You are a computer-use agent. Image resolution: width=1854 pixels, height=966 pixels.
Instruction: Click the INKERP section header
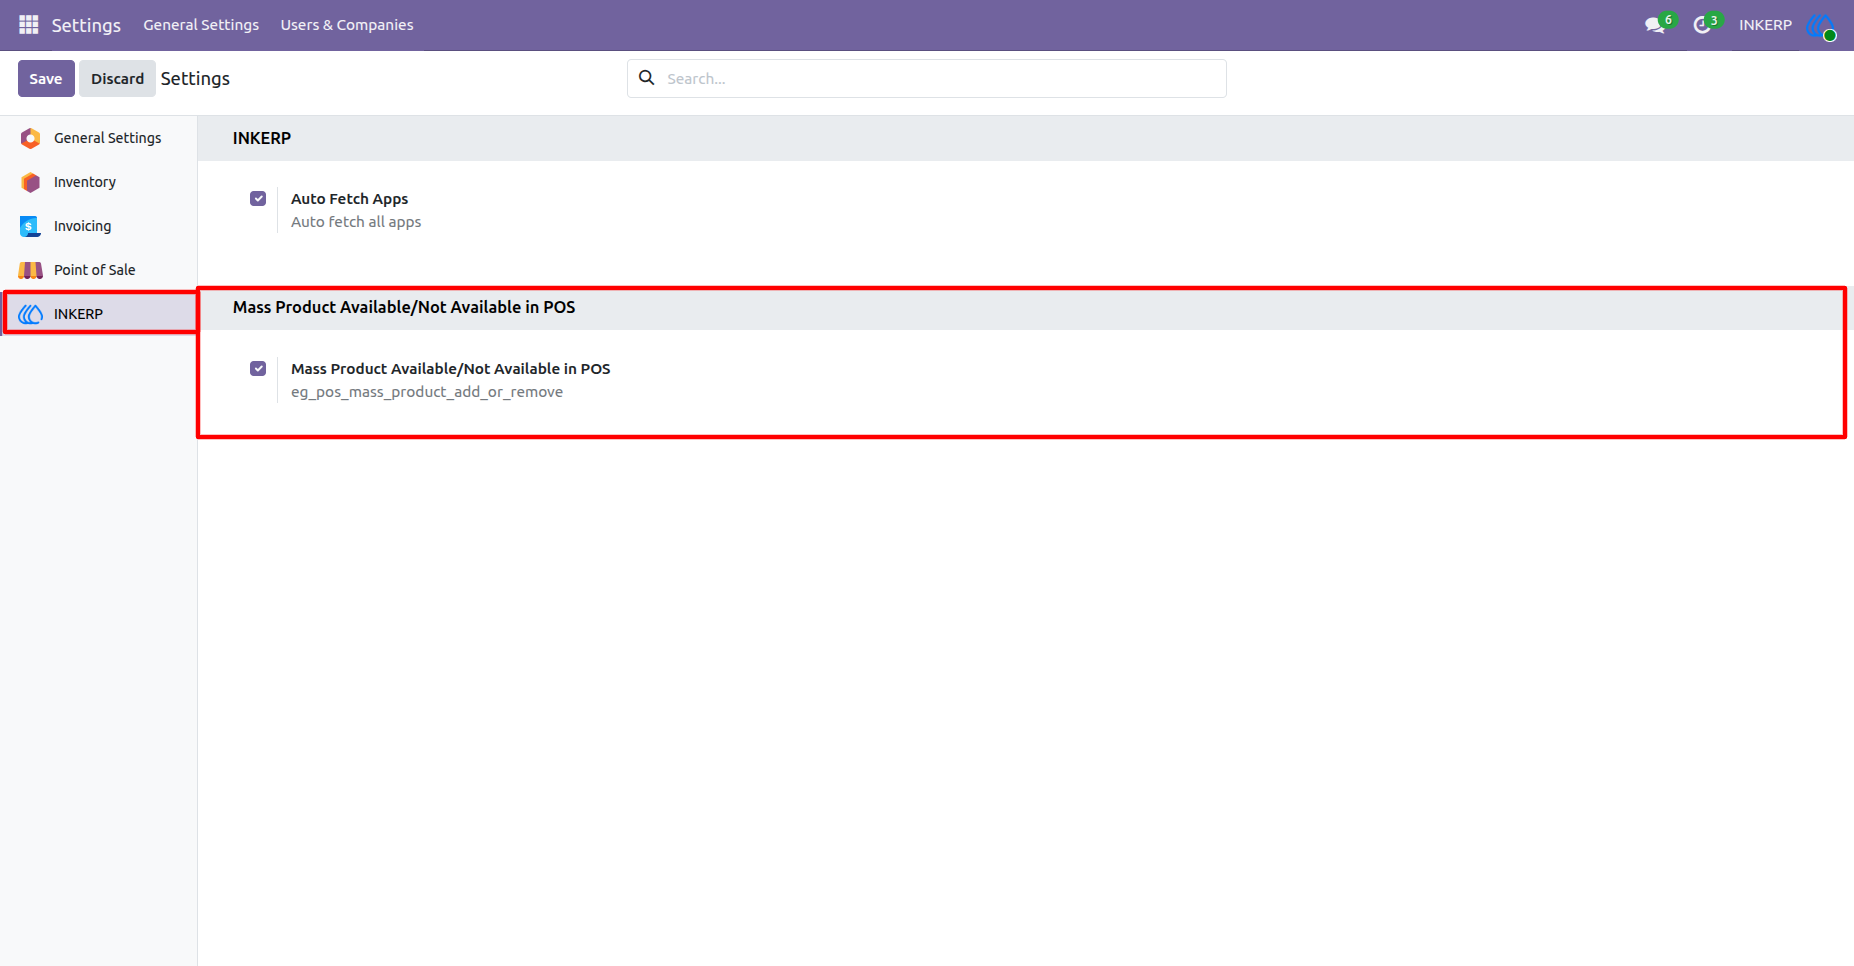pyautogui.click(x=262, y=138)
